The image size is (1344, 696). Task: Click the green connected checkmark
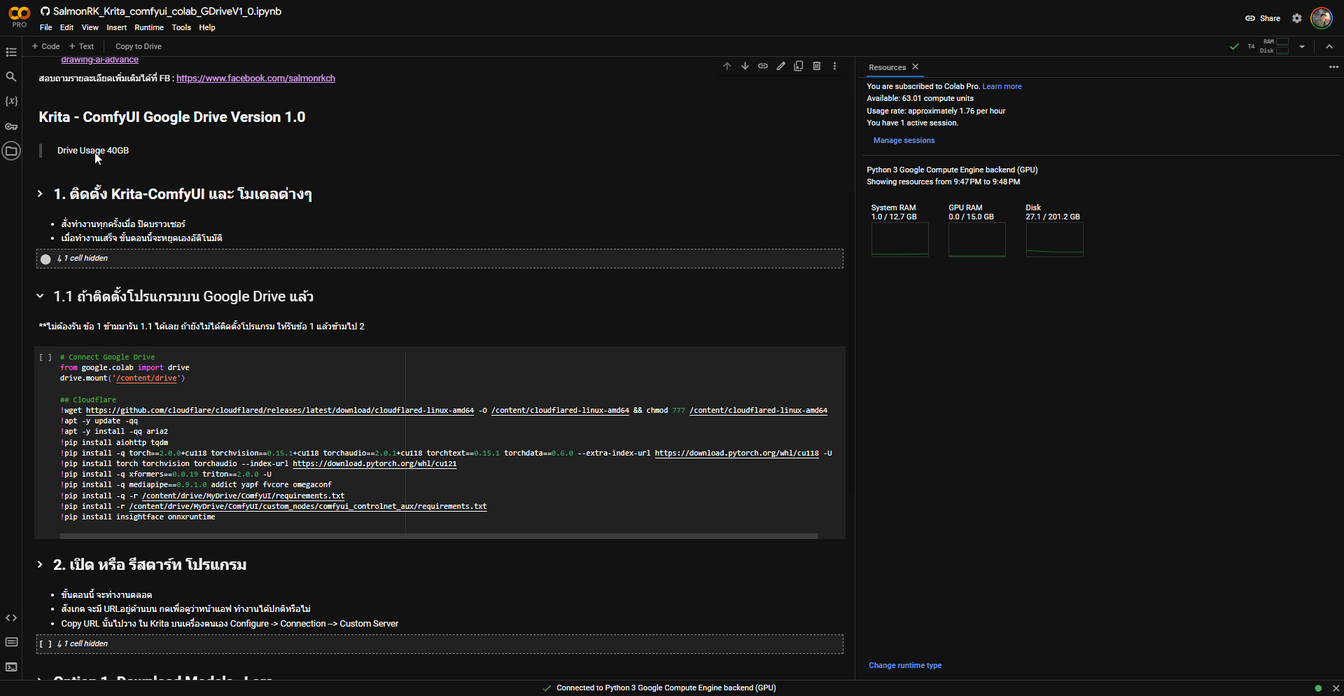coord(1234,46)
